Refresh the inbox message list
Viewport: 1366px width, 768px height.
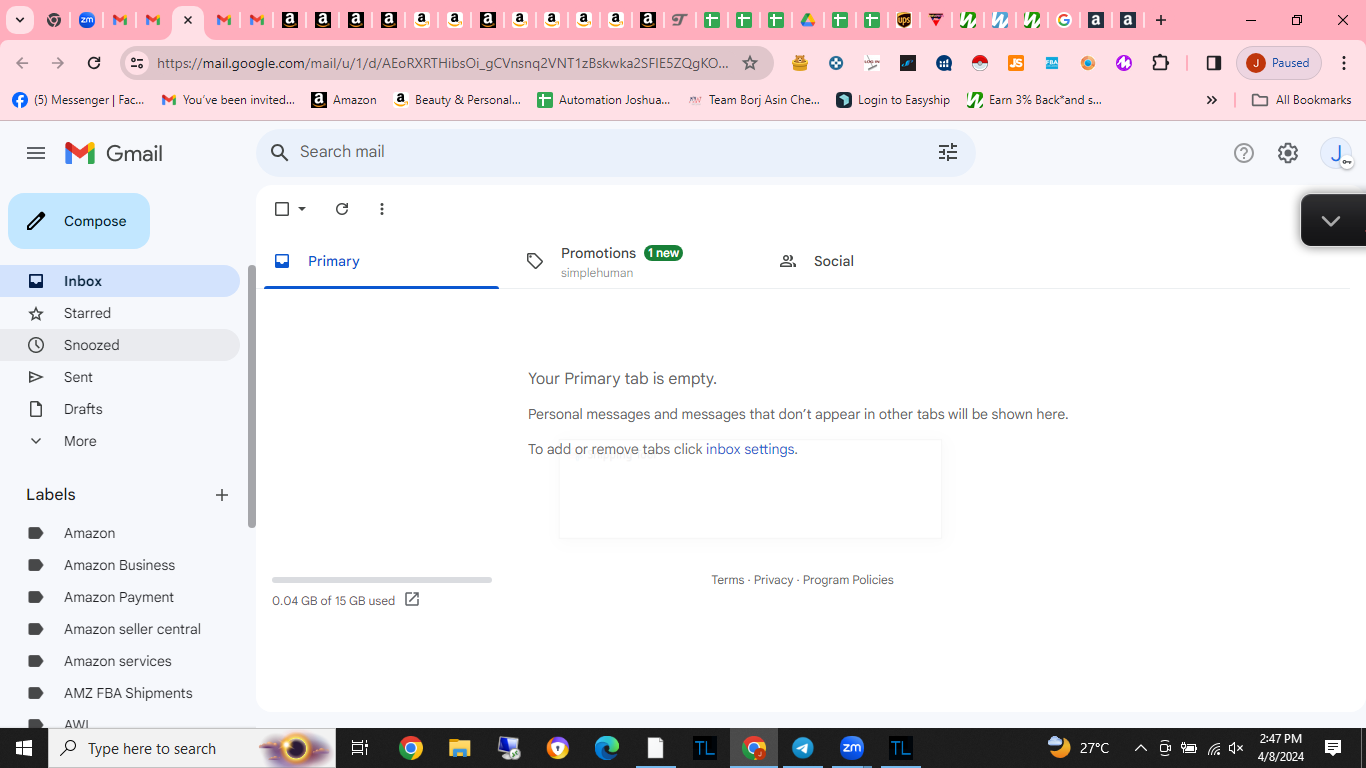[x=342, y=209]
